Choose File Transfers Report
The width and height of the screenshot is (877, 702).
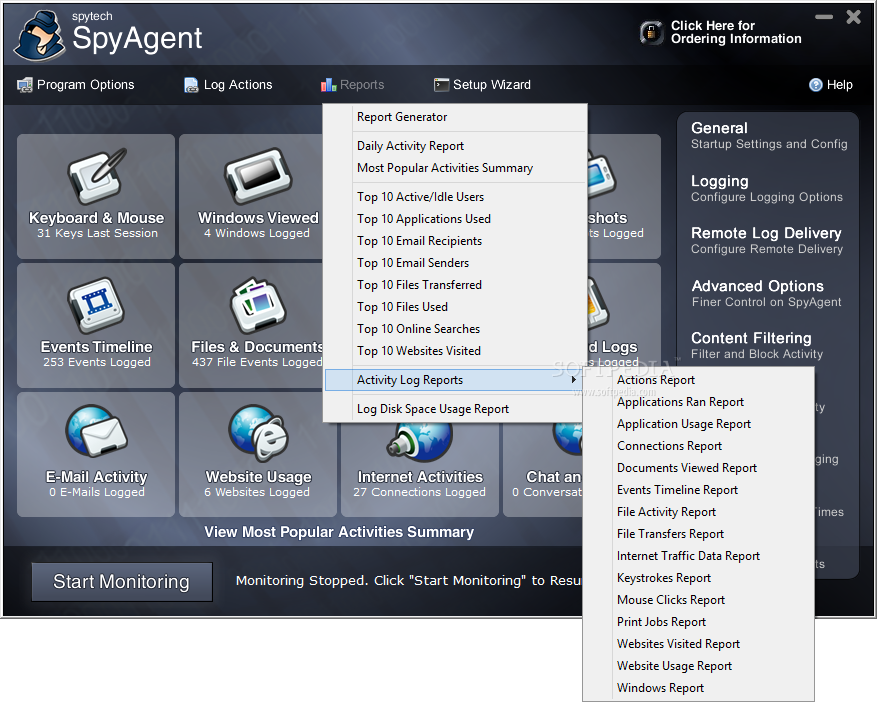[698, 534]
